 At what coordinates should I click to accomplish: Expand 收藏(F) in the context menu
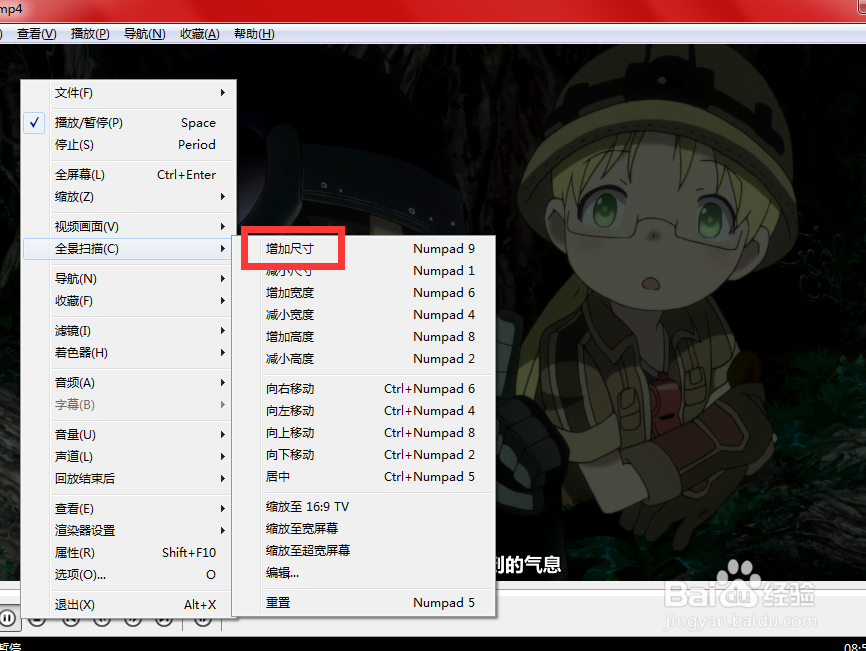(x=129, y=300)
